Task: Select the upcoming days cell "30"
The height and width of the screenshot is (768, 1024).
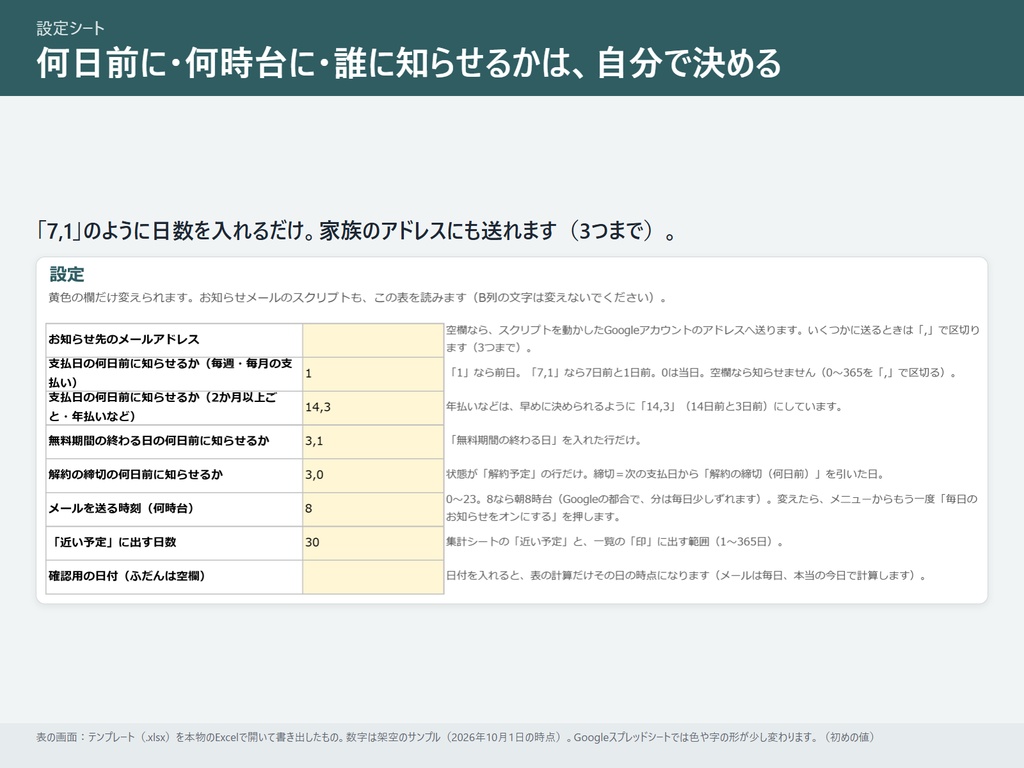Action: [373, 543]
